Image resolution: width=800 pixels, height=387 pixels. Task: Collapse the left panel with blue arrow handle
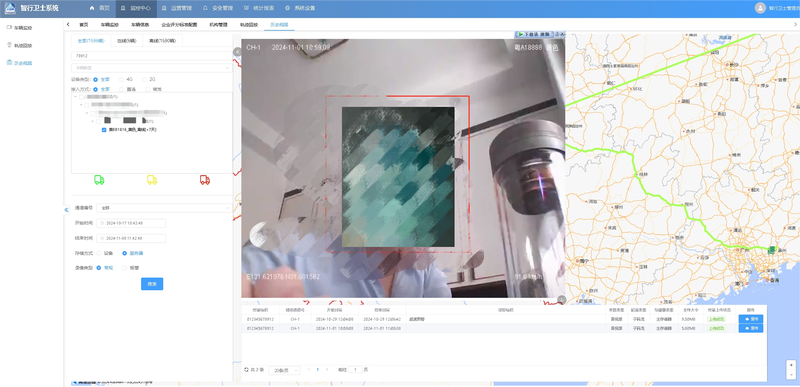66,210
